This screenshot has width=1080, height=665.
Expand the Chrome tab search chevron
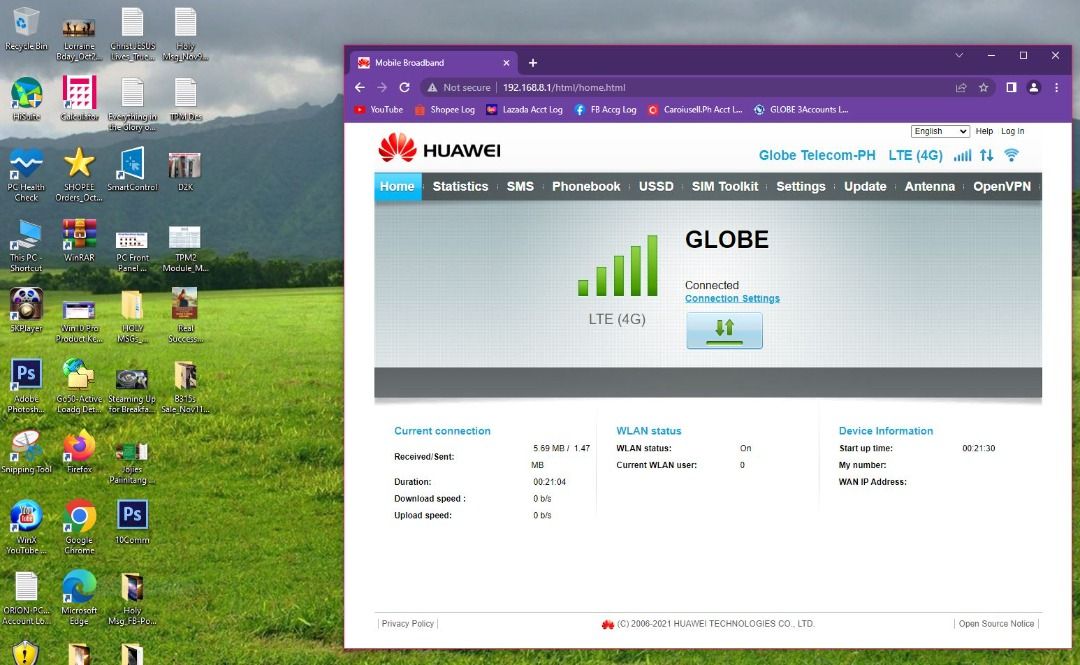click(959, 56)
